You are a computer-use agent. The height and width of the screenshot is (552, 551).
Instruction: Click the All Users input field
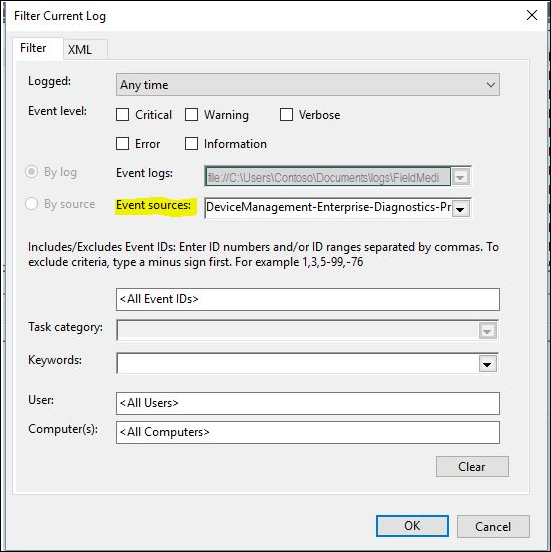[x=308, y=403]
